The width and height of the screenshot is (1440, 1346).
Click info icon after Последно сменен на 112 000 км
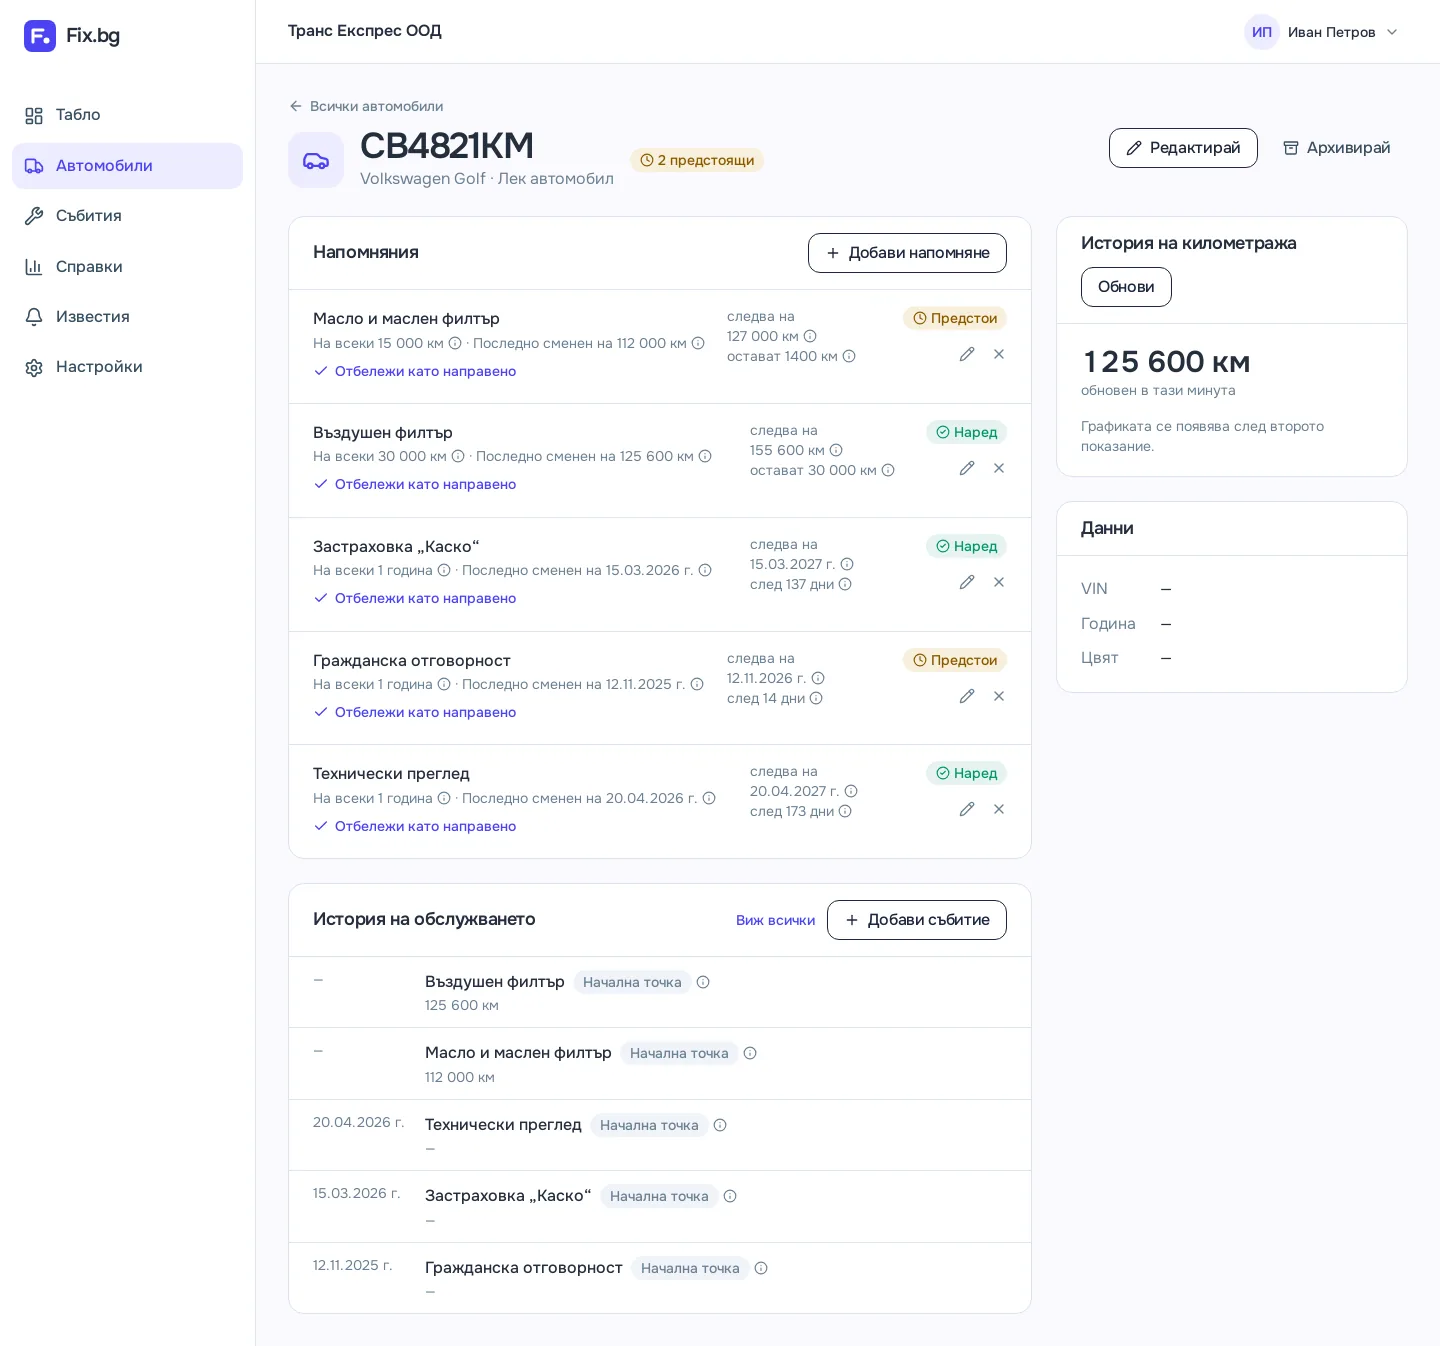(698, 343)
